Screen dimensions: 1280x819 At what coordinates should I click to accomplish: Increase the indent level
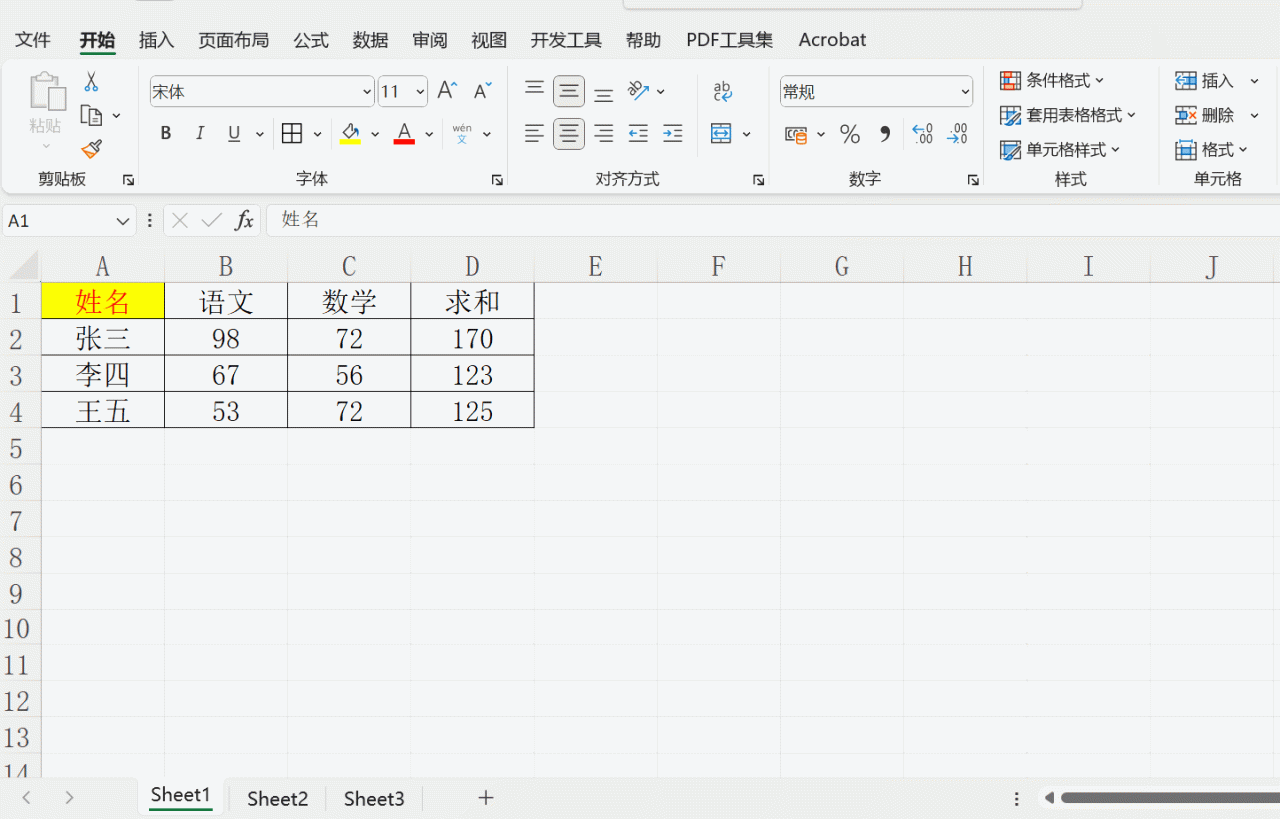click(x=673, y=133)
